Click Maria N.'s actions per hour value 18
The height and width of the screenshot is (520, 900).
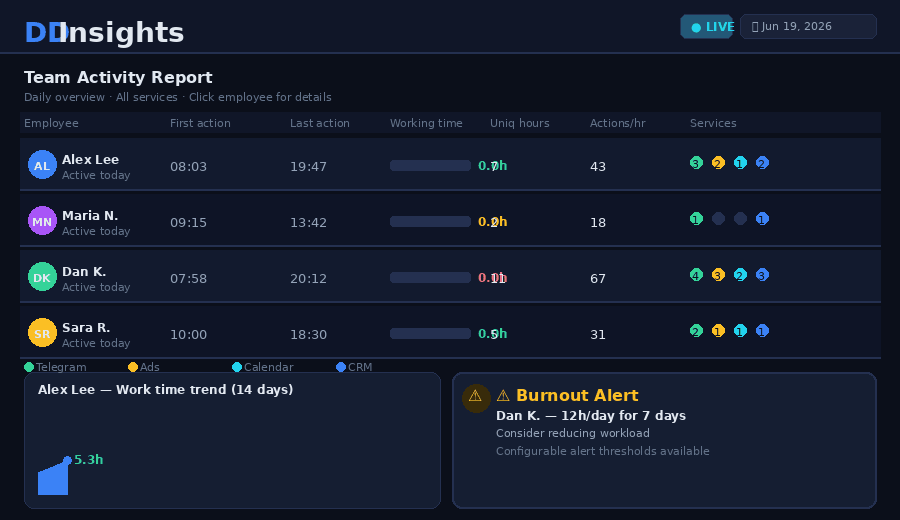coord(598,223)
